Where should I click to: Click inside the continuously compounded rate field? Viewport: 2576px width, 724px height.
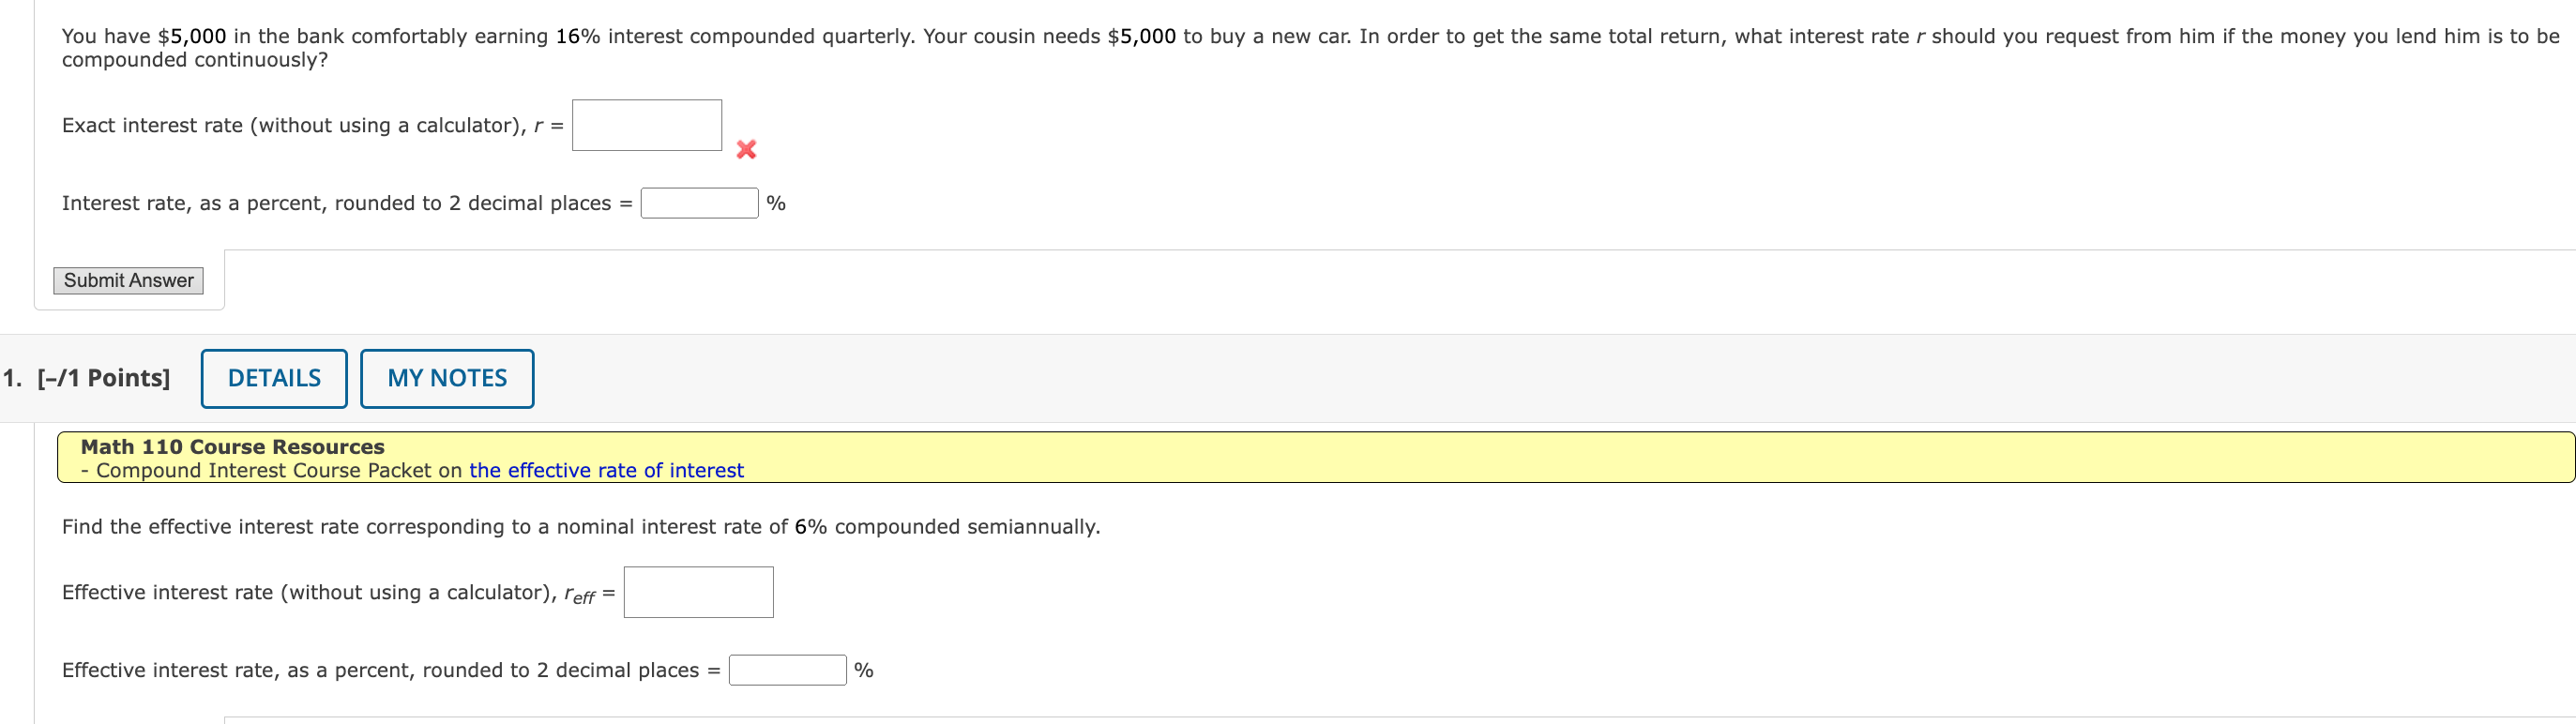[x=646, y=124]
